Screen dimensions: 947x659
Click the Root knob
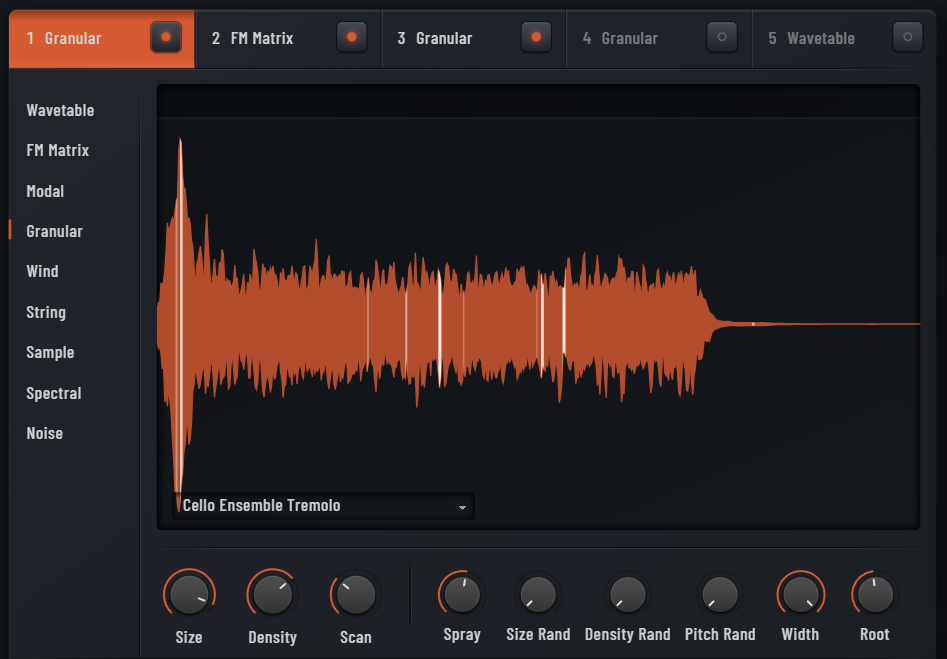click(875, 594)
